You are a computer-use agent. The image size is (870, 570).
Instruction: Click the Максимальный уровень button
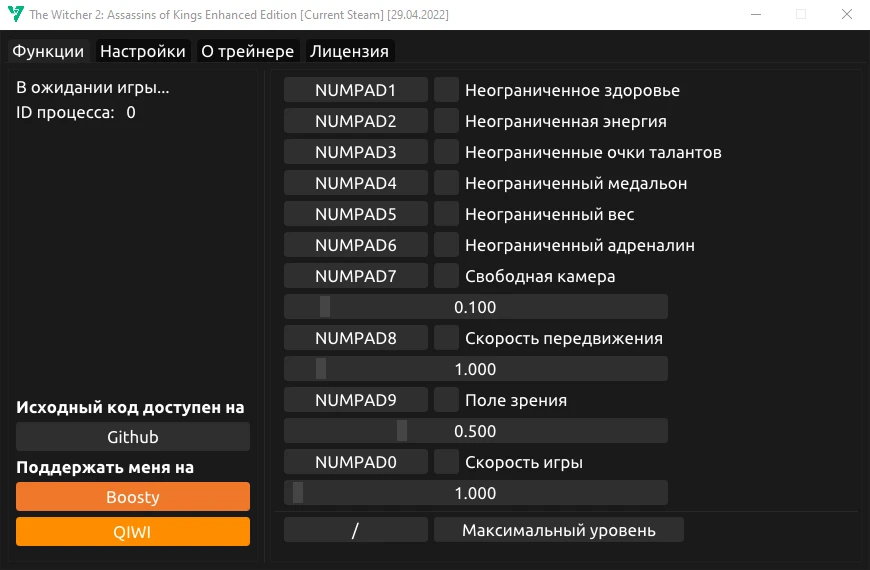point(559,530)
